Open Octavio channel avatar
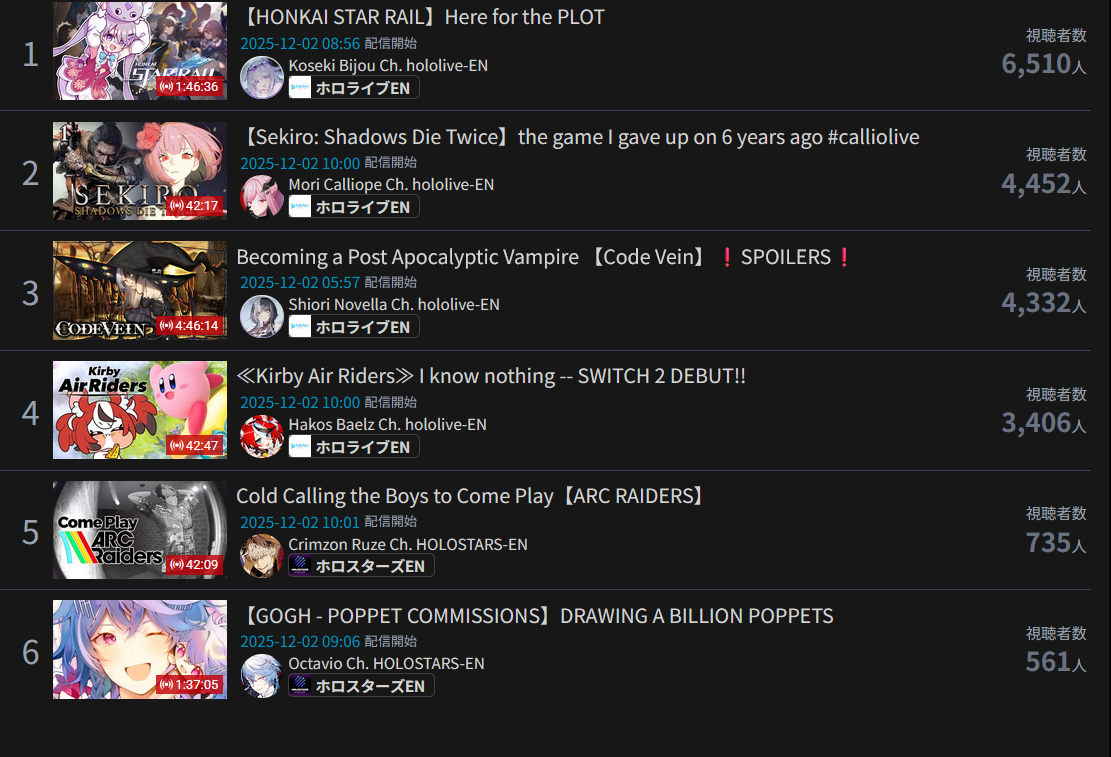1111x757 pixels. click(x=261, y=675)
